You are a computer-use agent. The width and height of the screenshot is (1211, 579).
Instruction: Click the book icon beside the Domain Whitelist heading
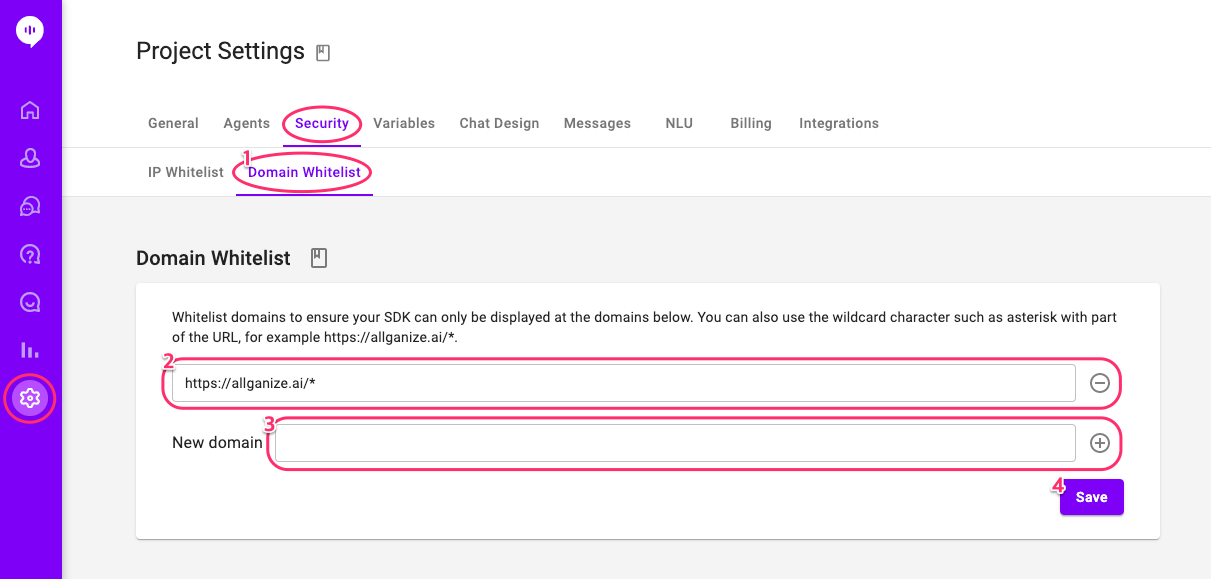tap(319, 258)
